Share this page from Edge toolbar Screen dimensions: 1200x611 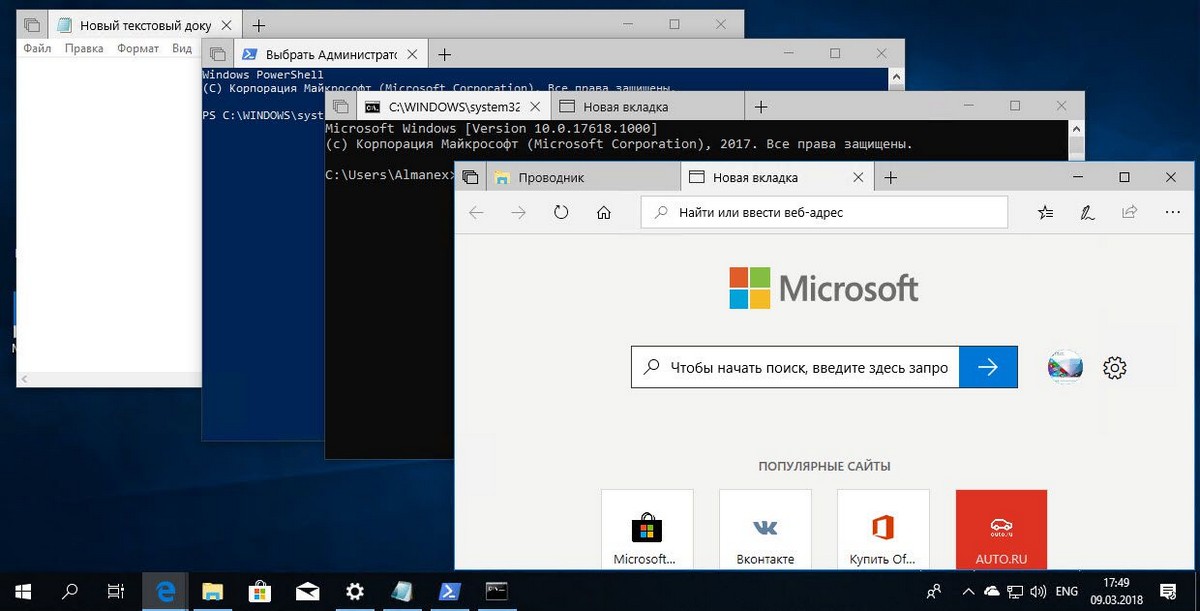pos(1130,212)
